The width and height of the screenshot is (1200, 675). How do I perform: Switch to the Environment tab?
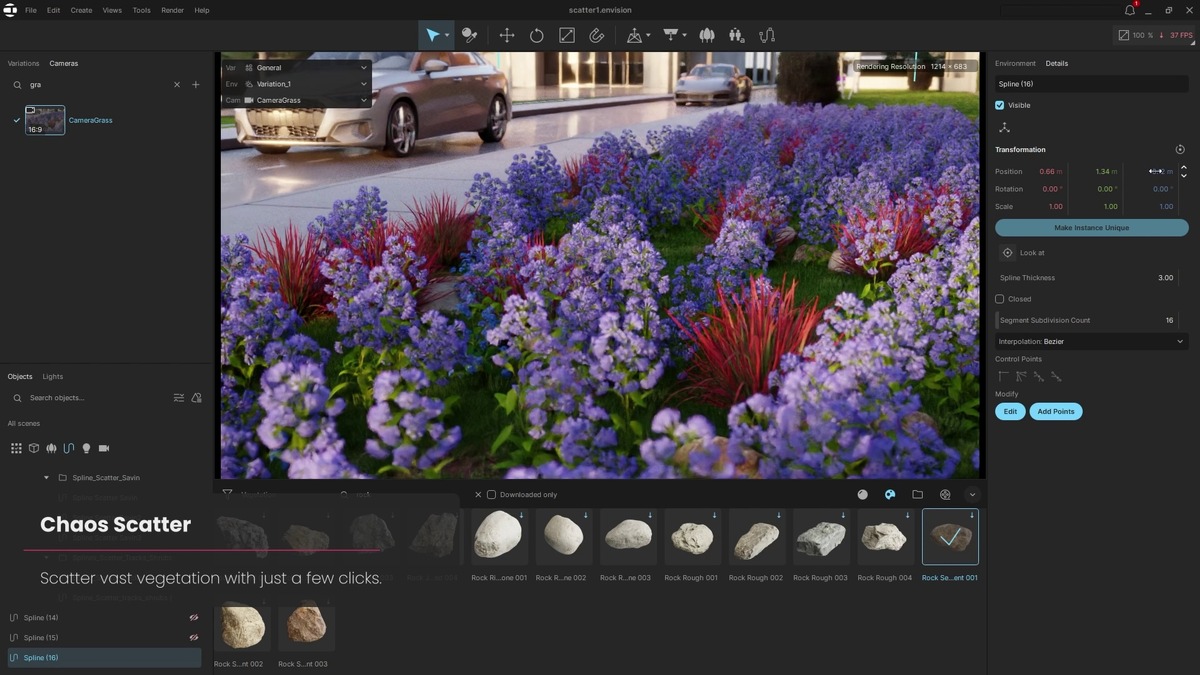coord(1015,63)
